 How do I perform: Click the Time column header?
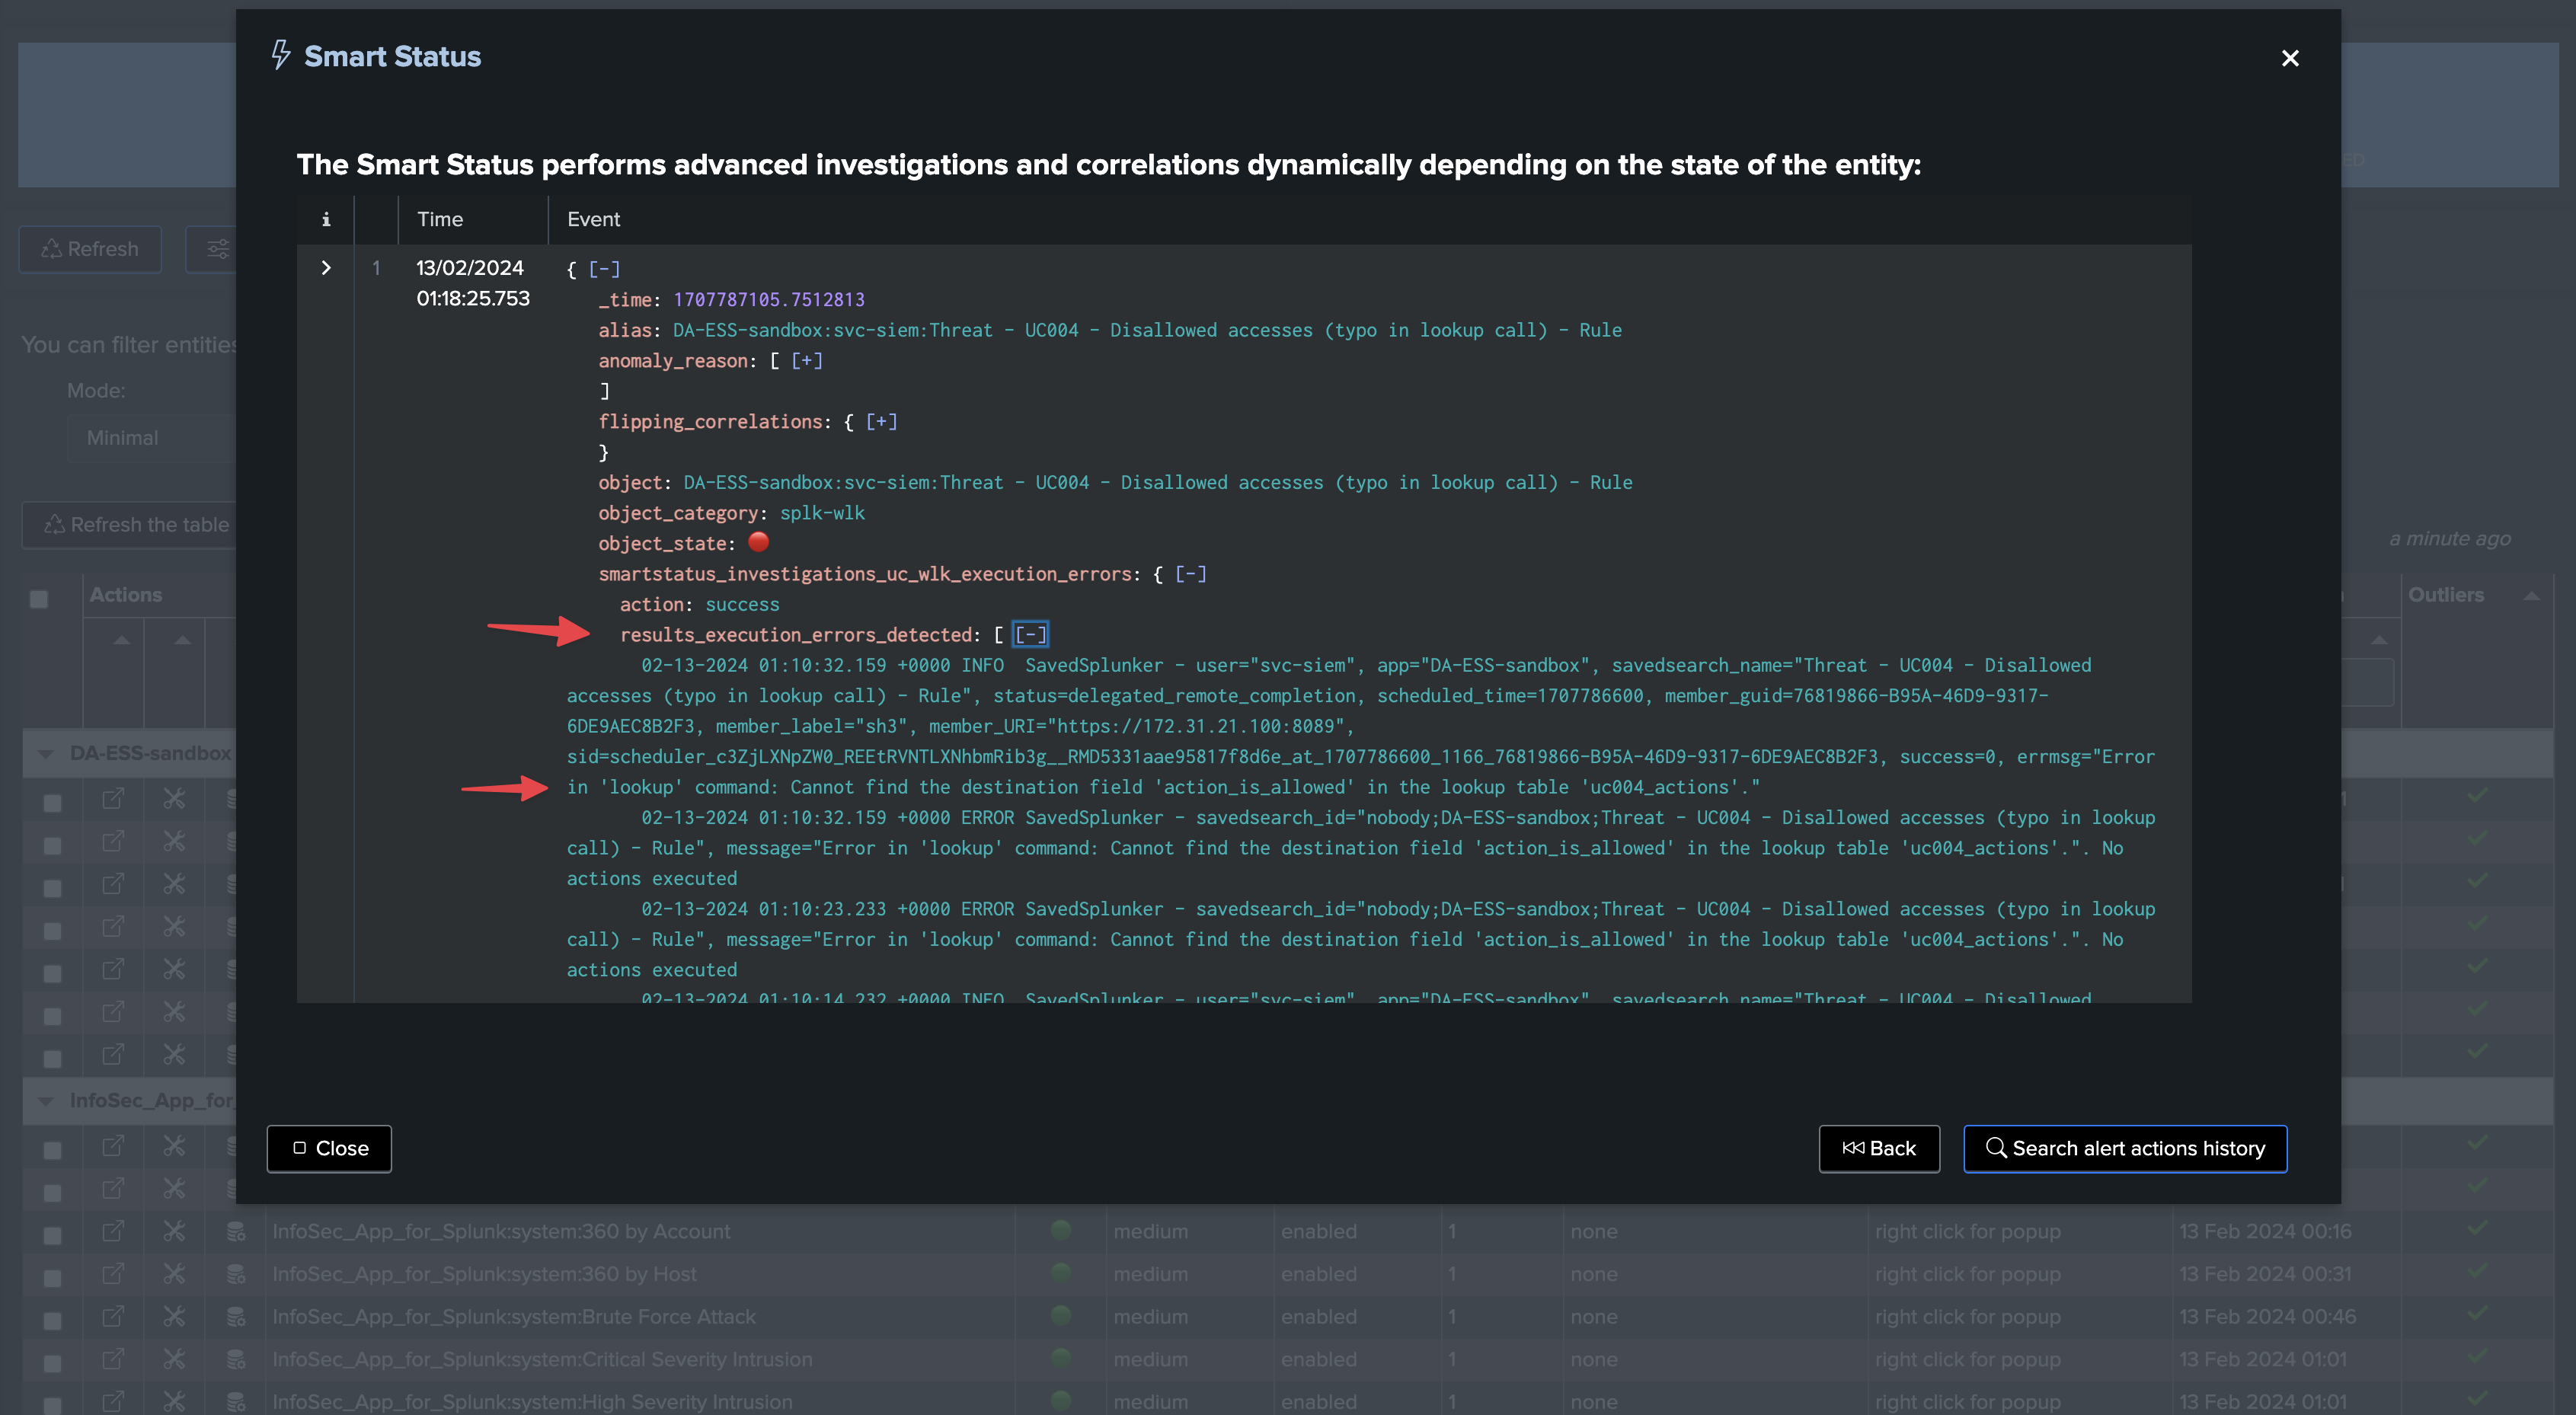(x=440, y=219)
